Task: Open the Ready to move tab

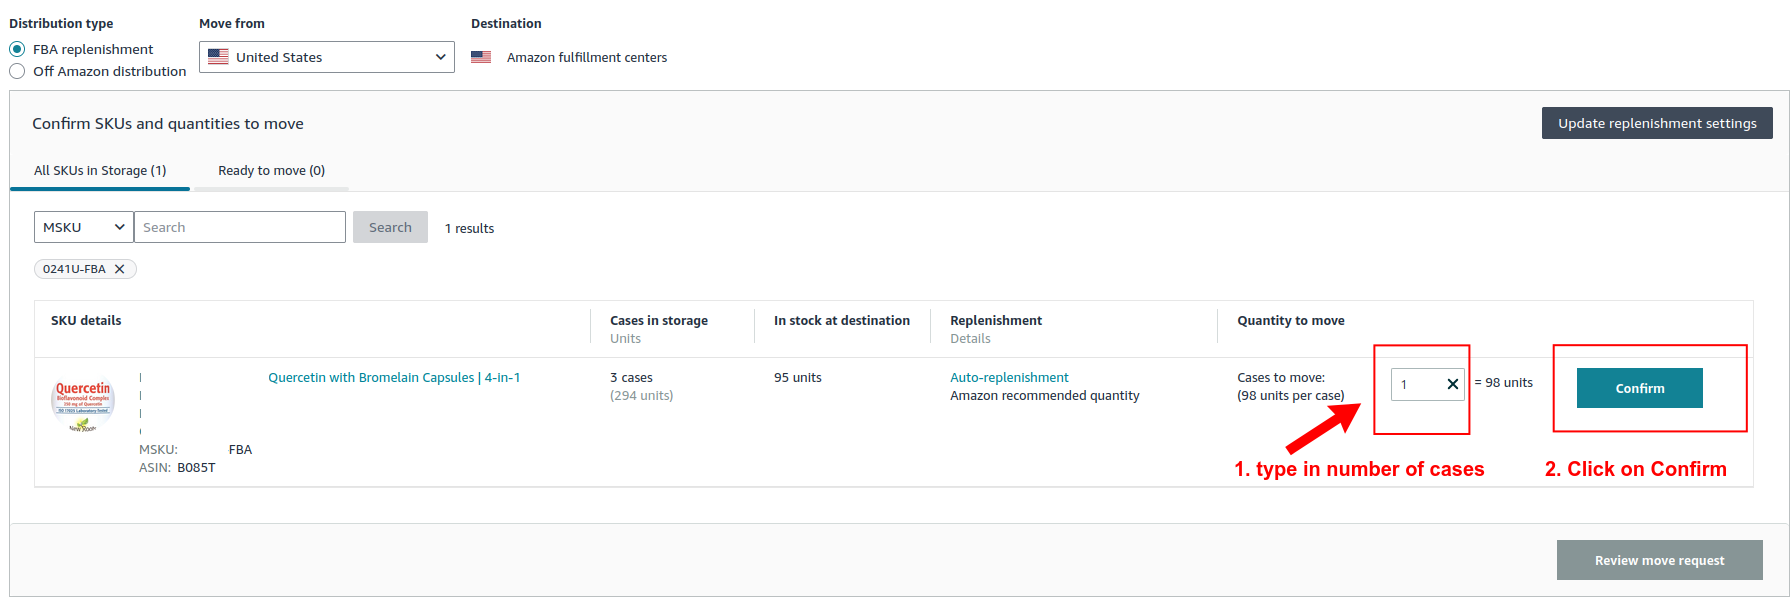Action: pyautogui.click(x=271, y=171)
